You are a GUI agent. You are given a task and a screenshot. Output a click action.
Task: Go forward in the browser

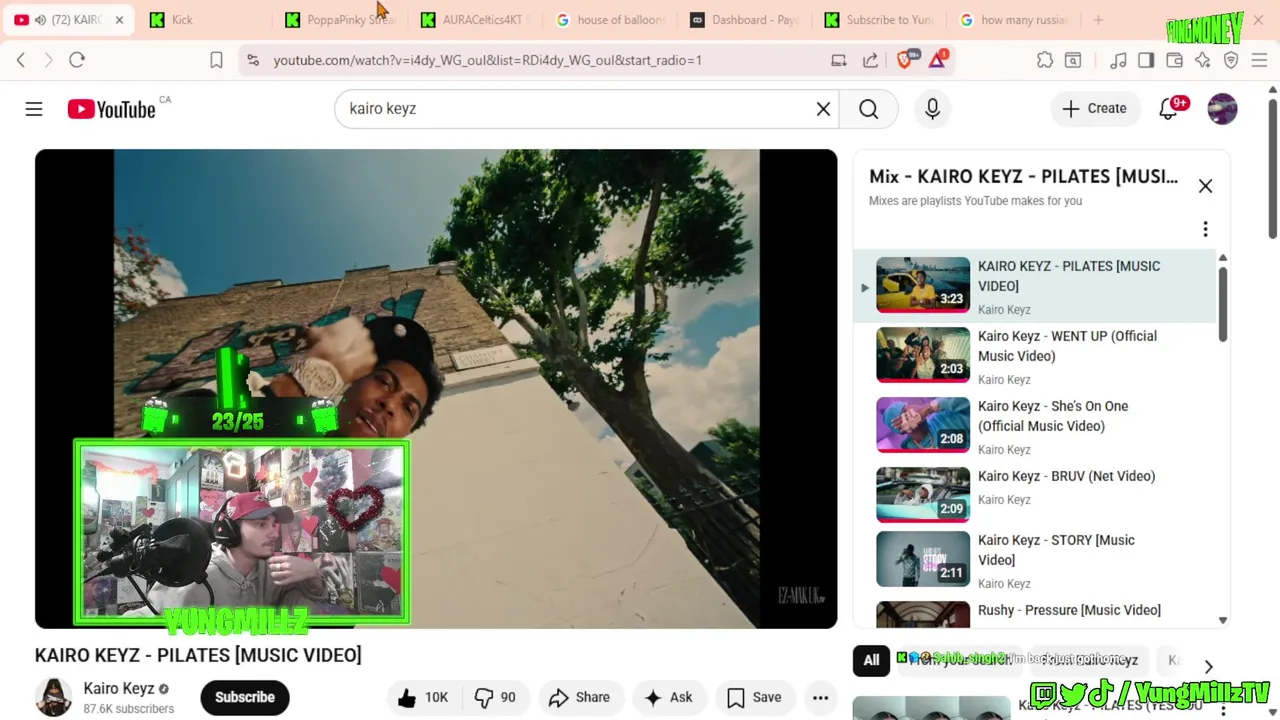(x=48, y=60)
